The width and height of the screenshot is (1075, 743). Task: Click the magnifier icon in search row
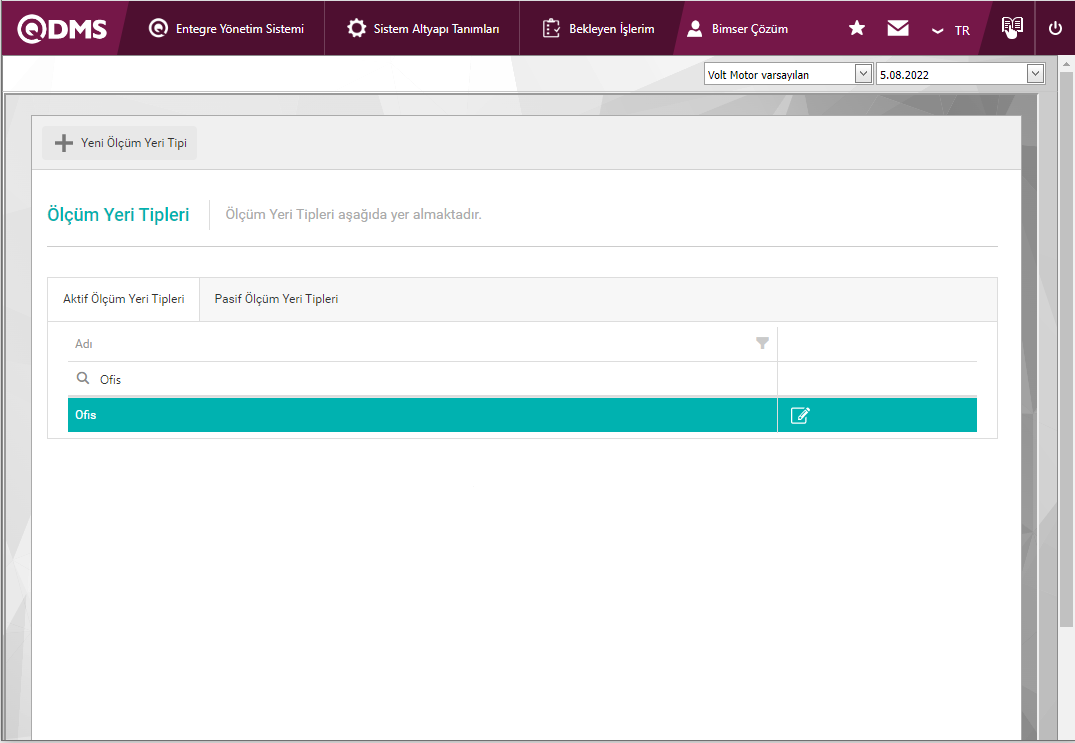point(84,379)
